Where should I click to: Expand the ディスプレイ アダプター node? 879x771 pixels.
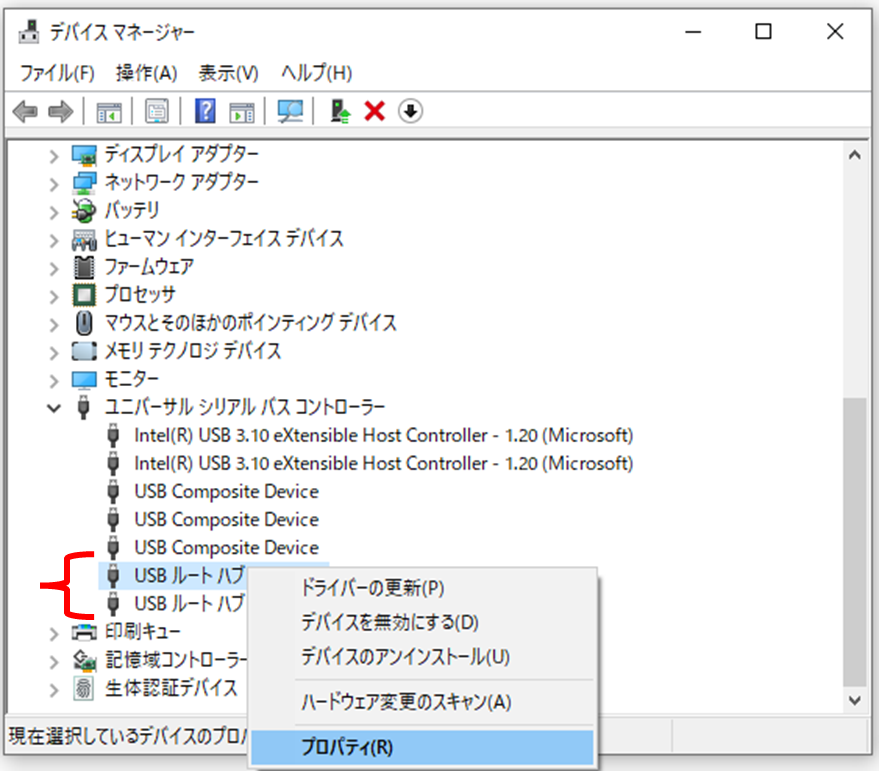[54, 156]
